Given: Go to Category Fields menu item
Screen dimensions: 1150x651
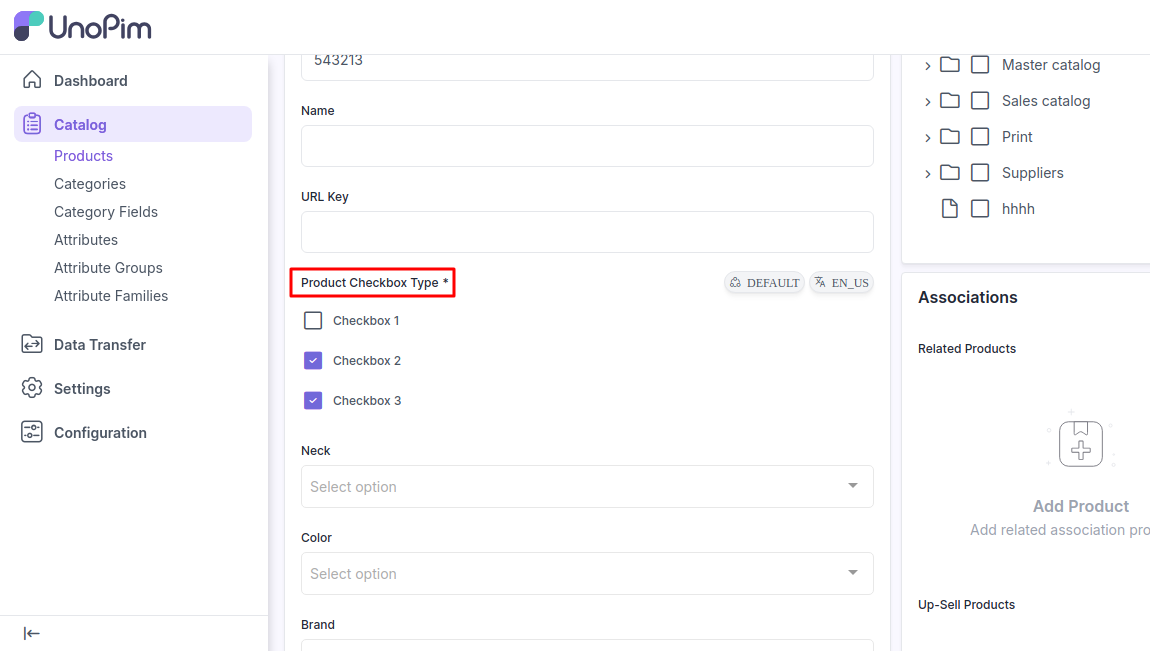Looking at the screenshot, I should coord(106,212).
